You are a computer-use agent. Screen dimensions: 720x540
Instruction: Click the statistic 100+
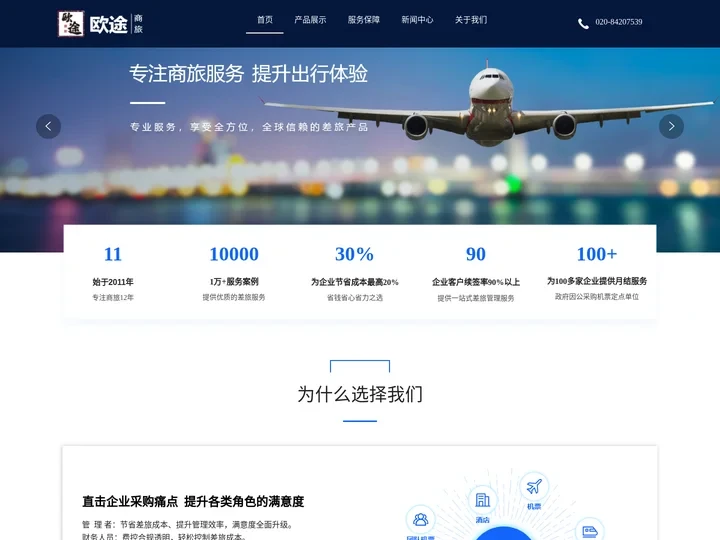(x=597, y=254)
